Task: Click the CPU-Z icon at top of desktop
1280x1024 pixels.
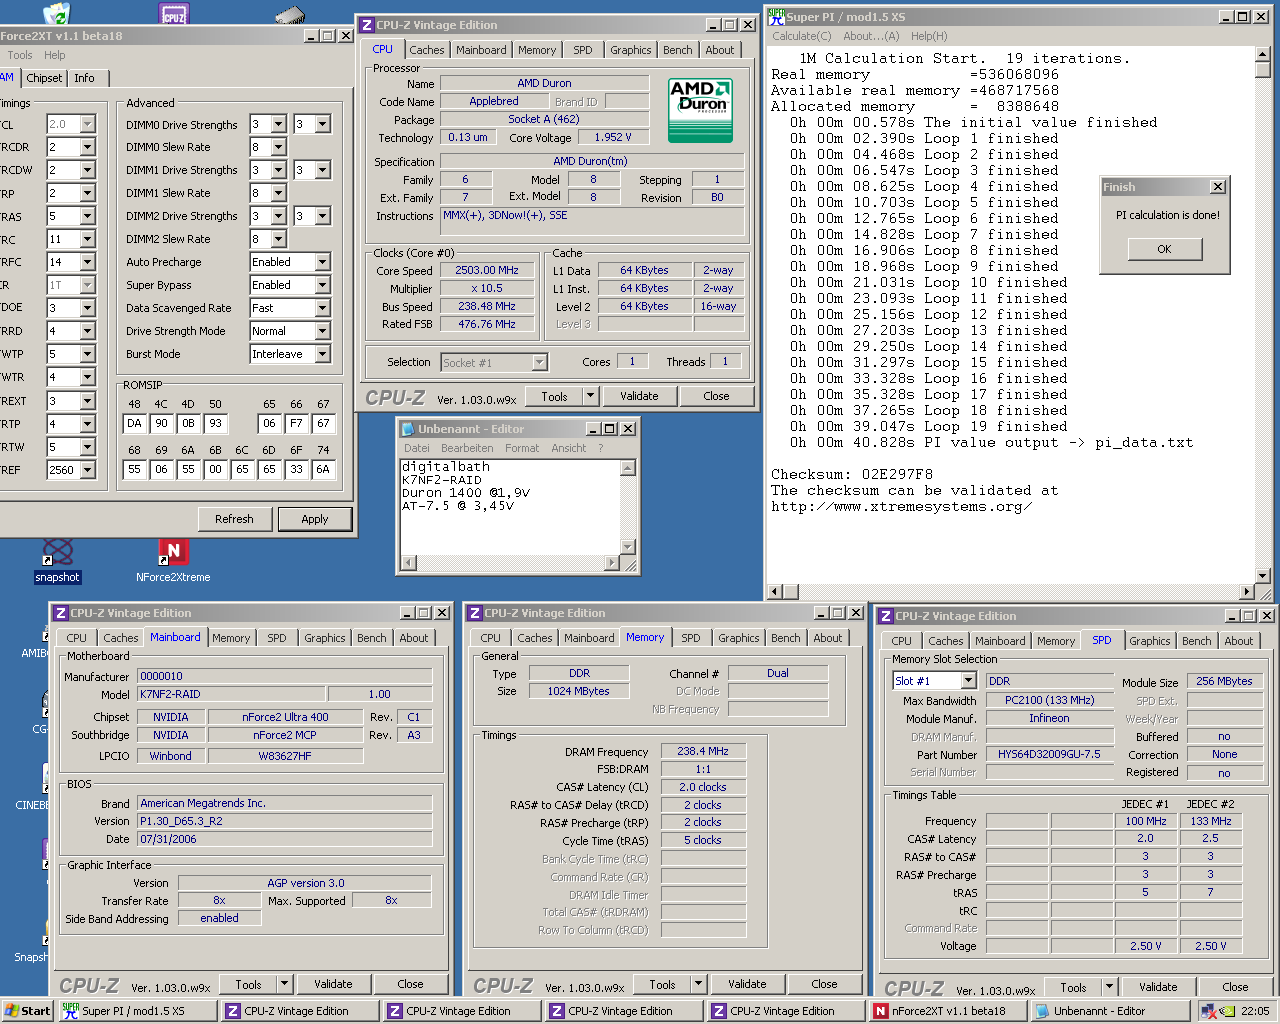Action: click(x=174, y=12)
